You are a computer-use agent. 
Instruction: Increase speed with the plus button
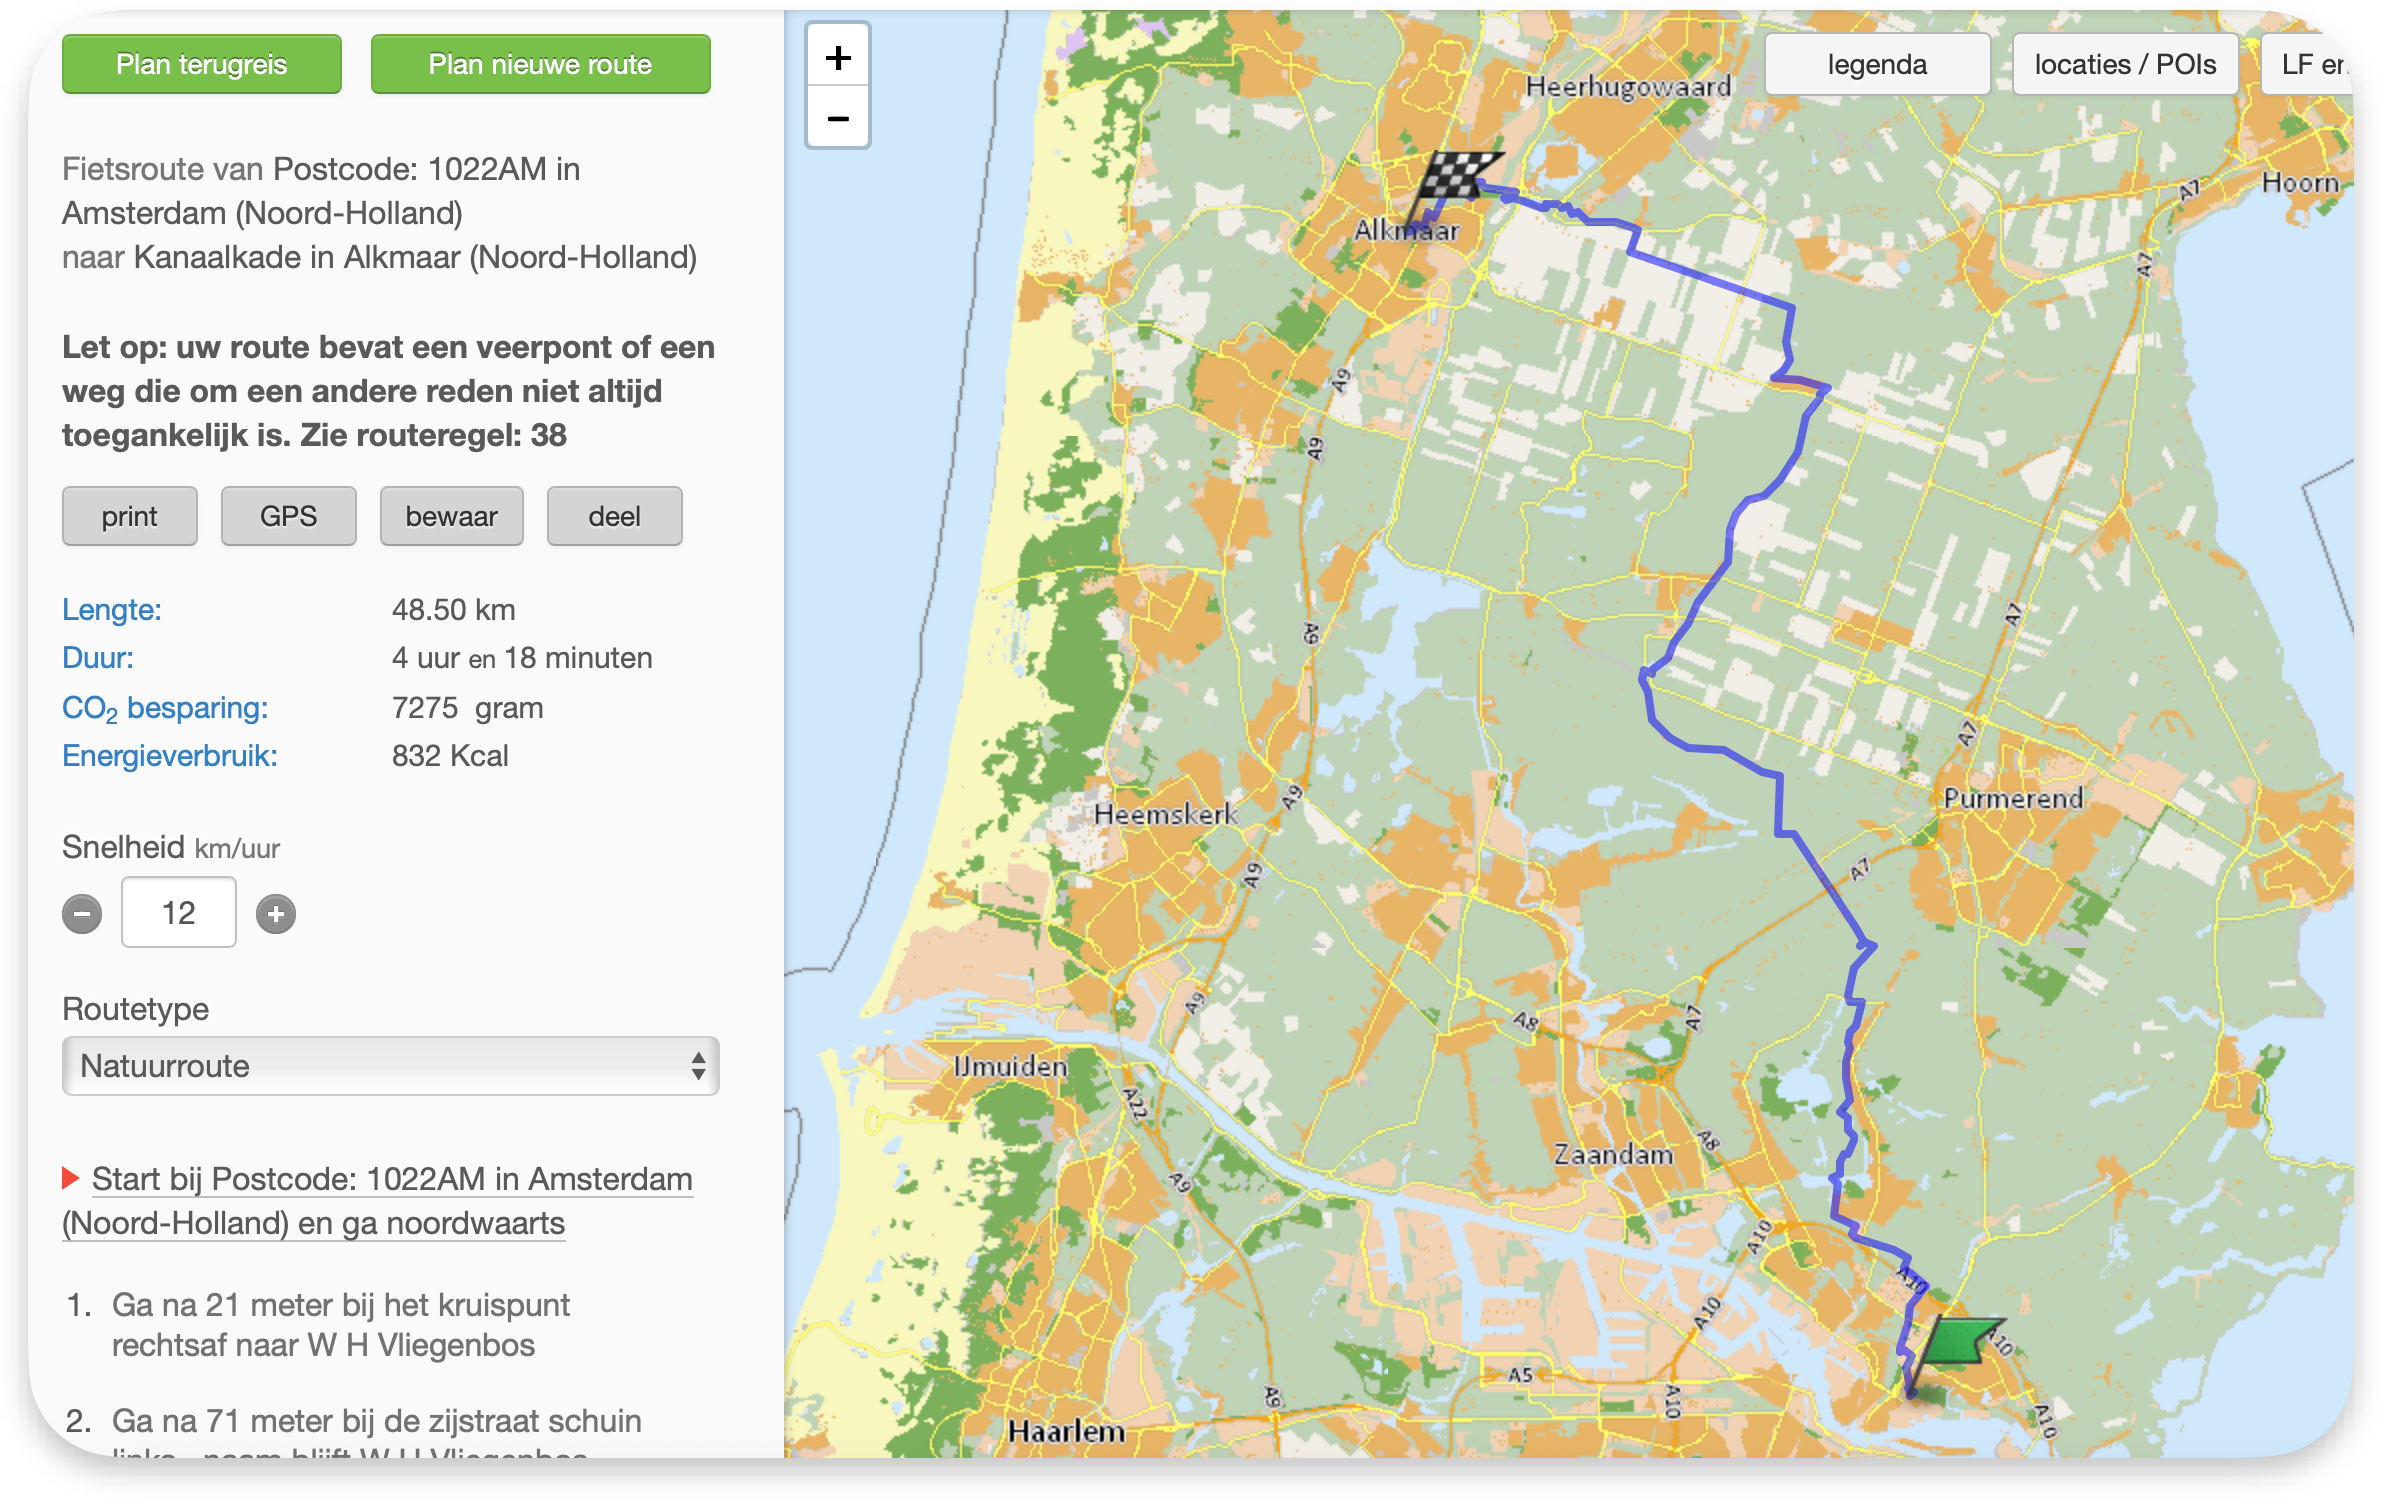pos(276,914)
